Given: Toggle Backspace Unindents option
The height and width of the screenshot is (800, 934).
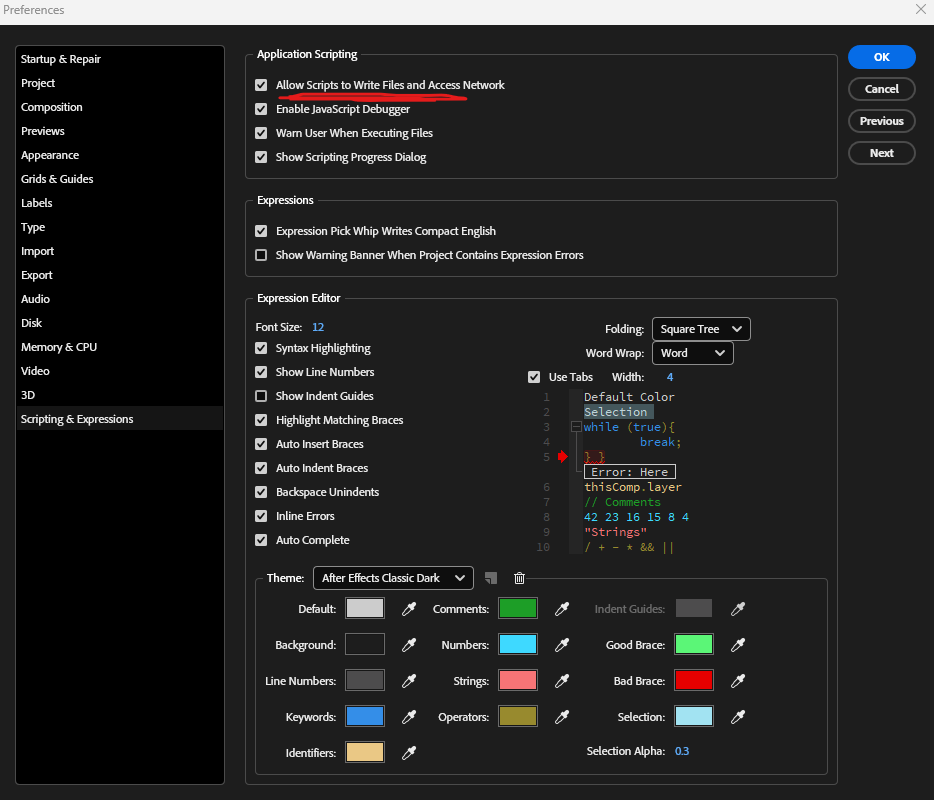Looking at the screenshot, I should pyautogui.click(x=261, y=492).
